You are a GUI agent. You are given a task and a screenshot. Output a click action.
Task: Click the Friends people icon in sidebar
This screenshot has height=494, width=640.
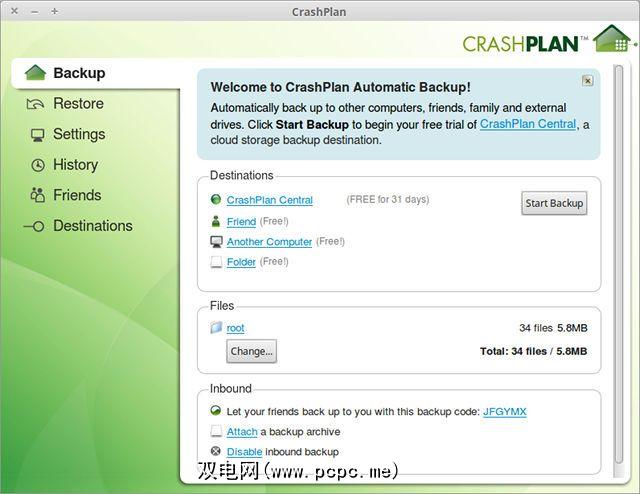[x=38, y=195]
